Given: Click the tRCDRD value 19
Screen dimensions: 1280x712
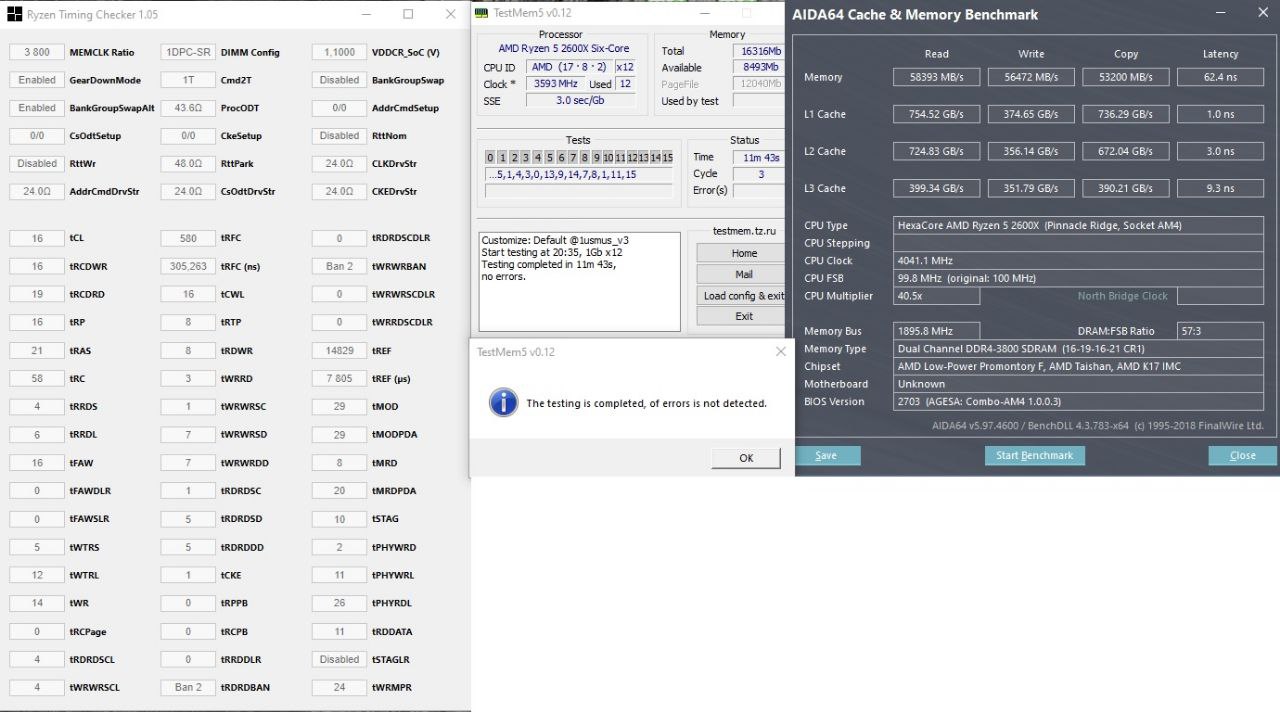Looking at the screenshot, I should [x=37, y=294].
